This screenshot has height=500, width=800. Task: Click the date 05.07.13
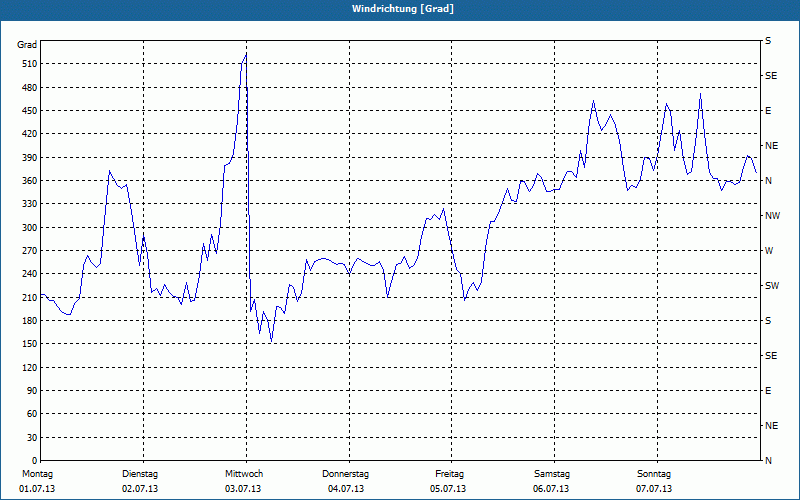click(x=448, y=489)
